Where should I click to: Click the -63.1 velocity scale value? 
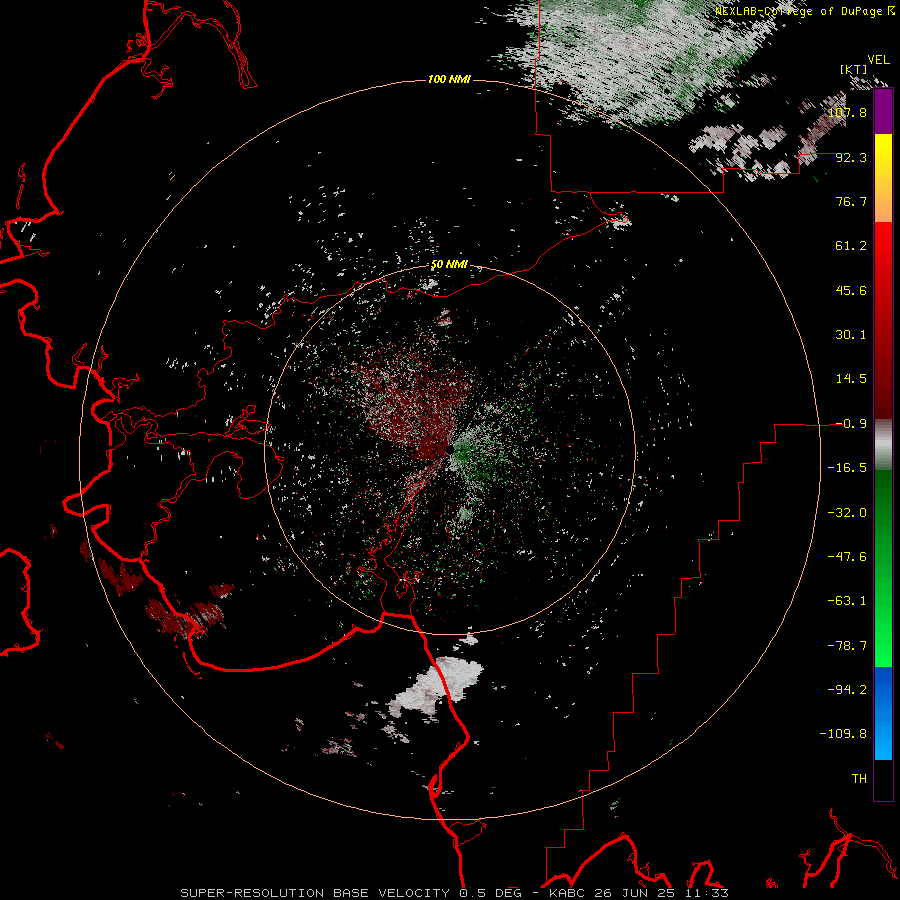[x=847, y=601]
